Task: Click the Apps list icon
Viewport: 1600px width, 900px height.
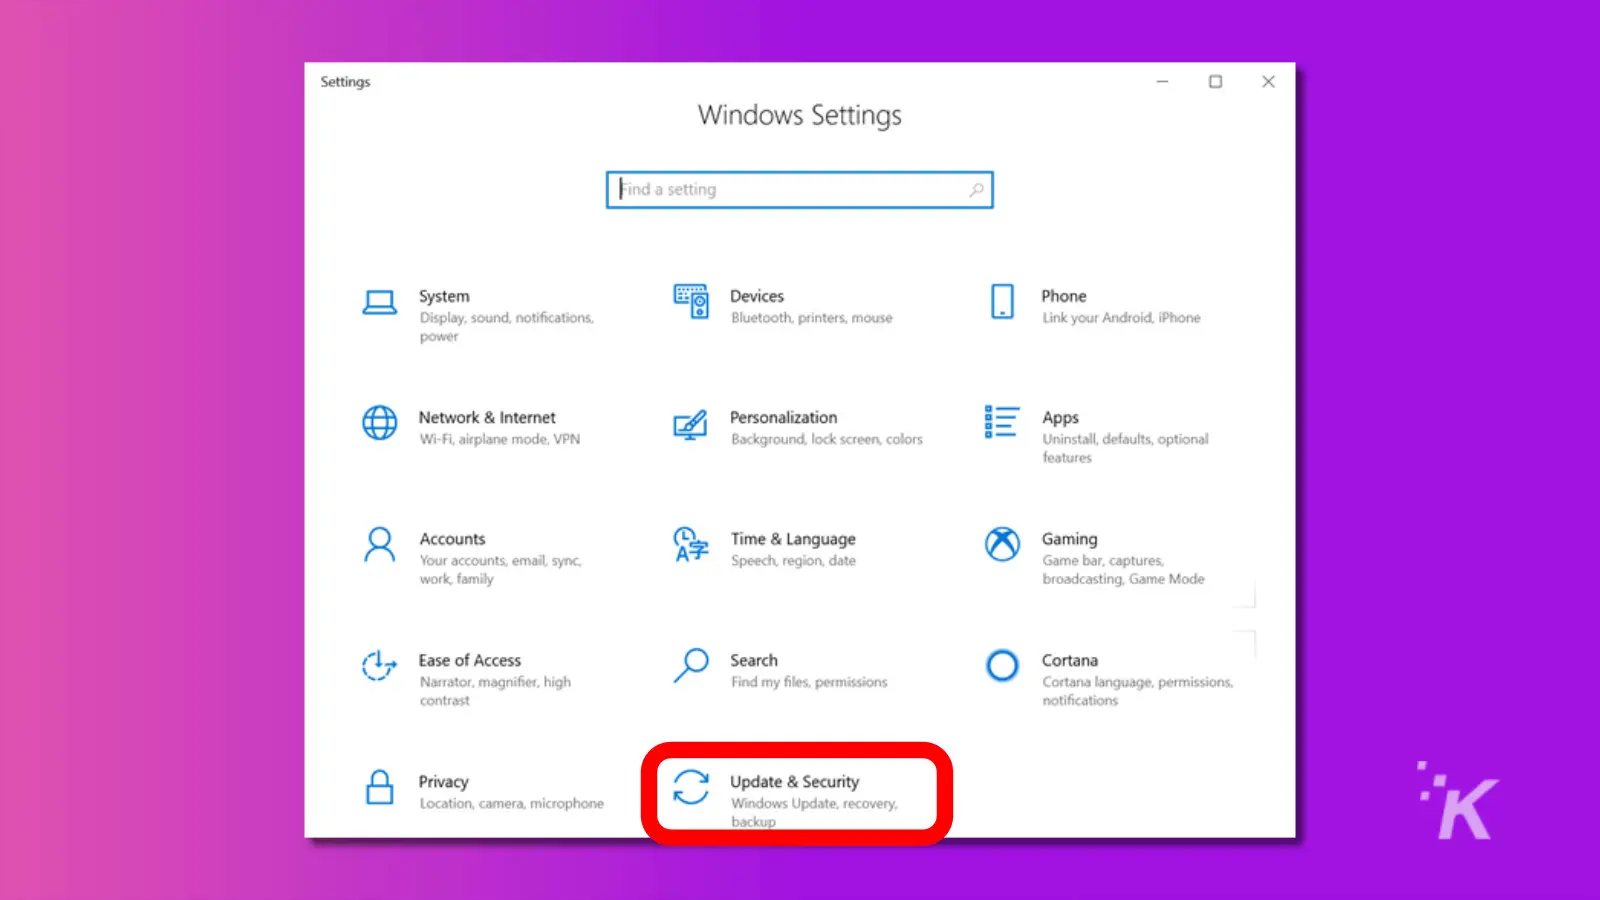Action: pyautogui.click(x=1001, y=422)
